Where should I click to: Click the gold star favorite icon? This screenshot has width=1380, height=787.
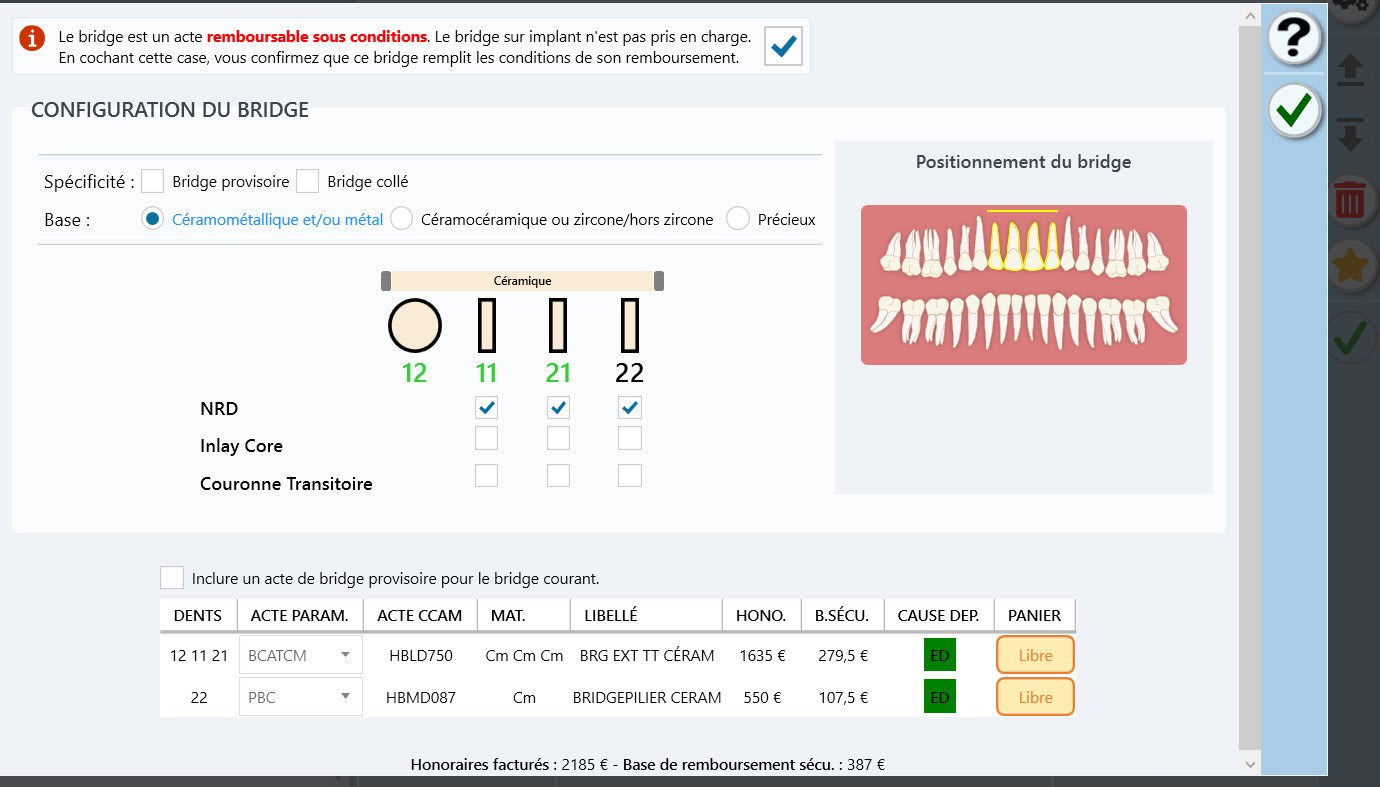click(x=1351, y=268)
